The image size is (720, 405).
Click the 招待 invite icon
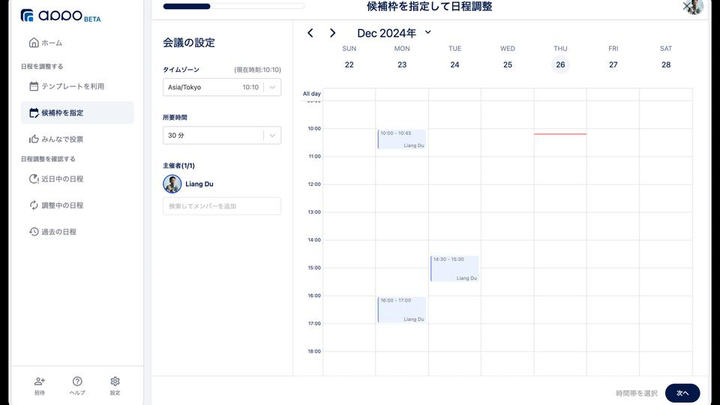39,384
